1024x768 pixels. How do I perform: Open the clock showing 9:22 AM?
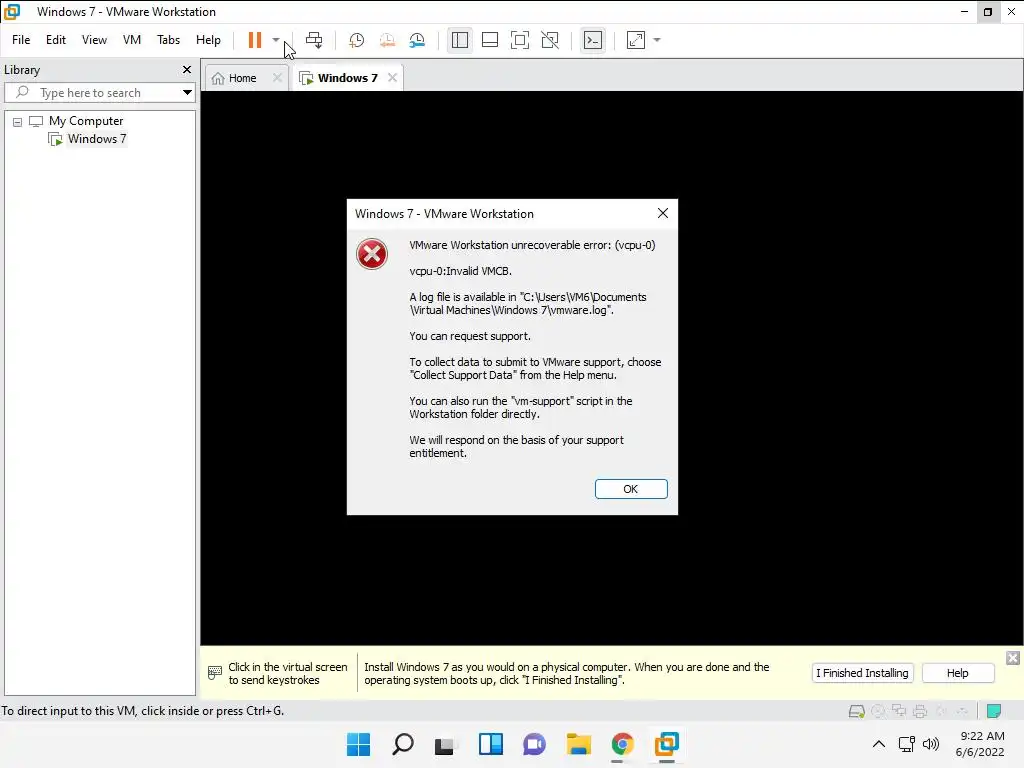point(980,744)
